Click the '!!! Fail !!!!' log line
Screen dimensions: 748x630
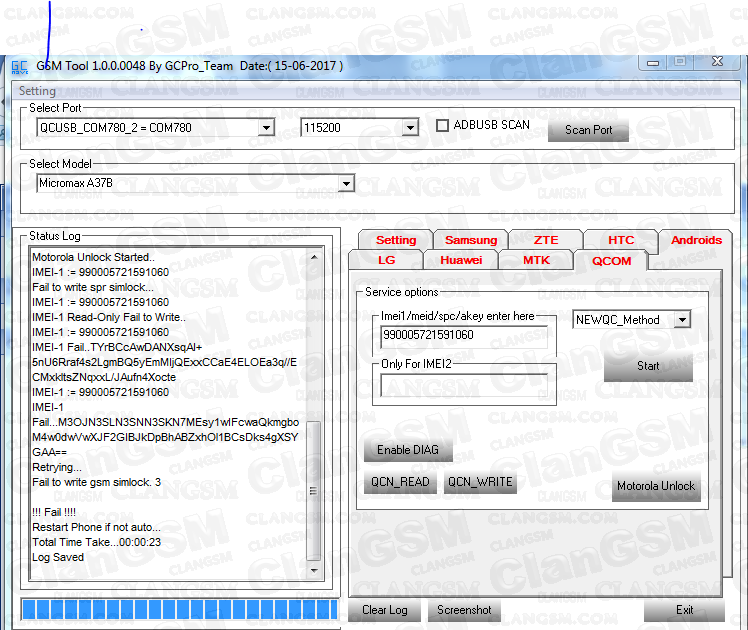(54, 512)
